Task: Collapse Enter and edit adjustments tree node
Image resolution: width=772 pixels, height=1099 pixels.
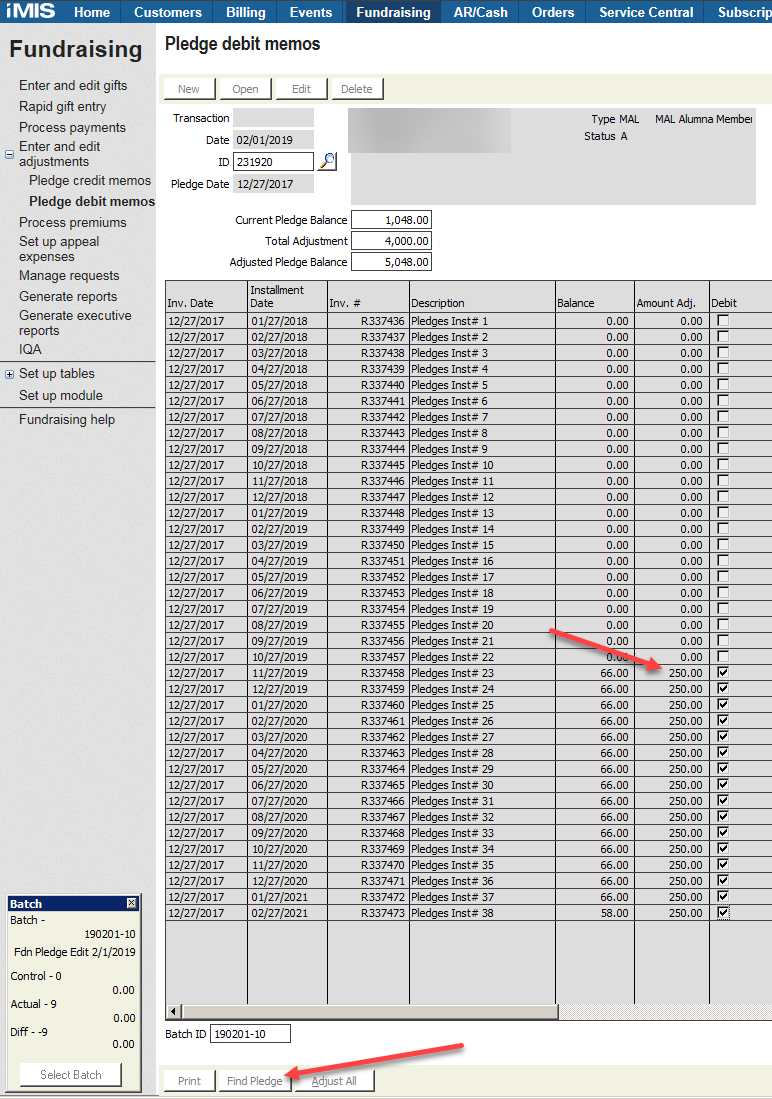Action: (9, 155)
